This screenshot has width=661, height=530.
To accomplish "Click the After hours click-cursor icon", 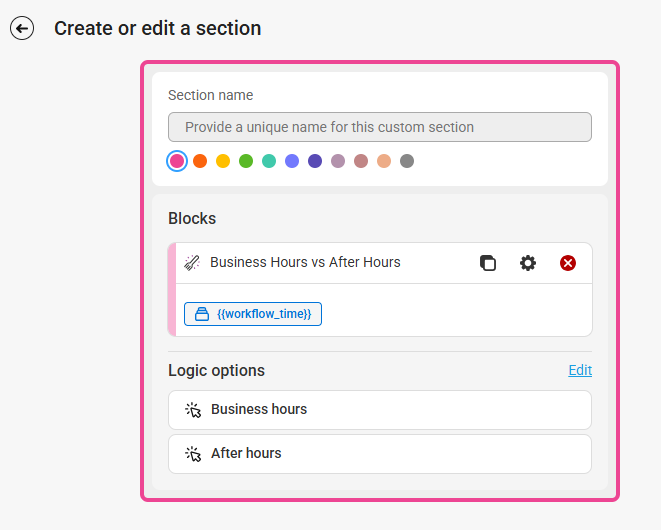I will (x=194, y=454).
